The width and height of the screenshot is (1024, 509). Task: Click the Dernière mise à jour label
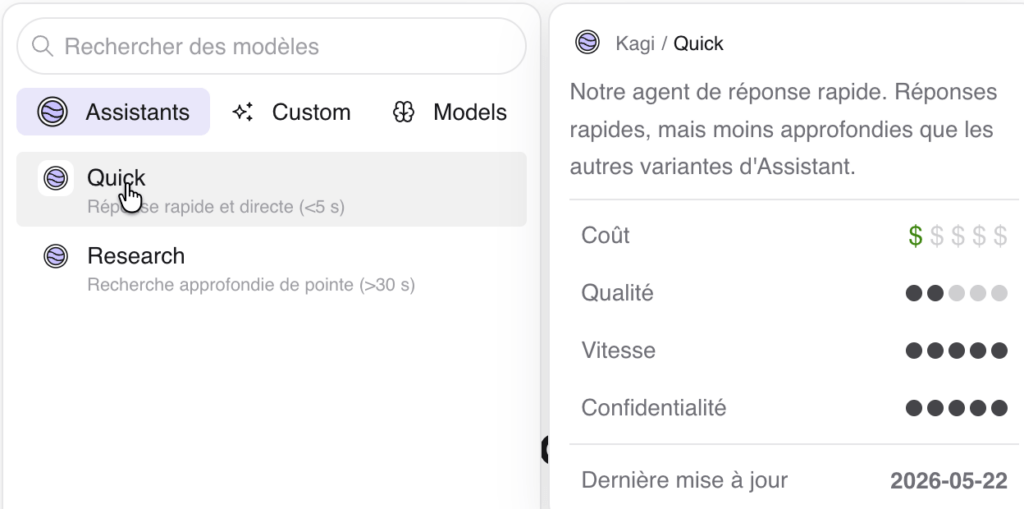click(684, 480)
